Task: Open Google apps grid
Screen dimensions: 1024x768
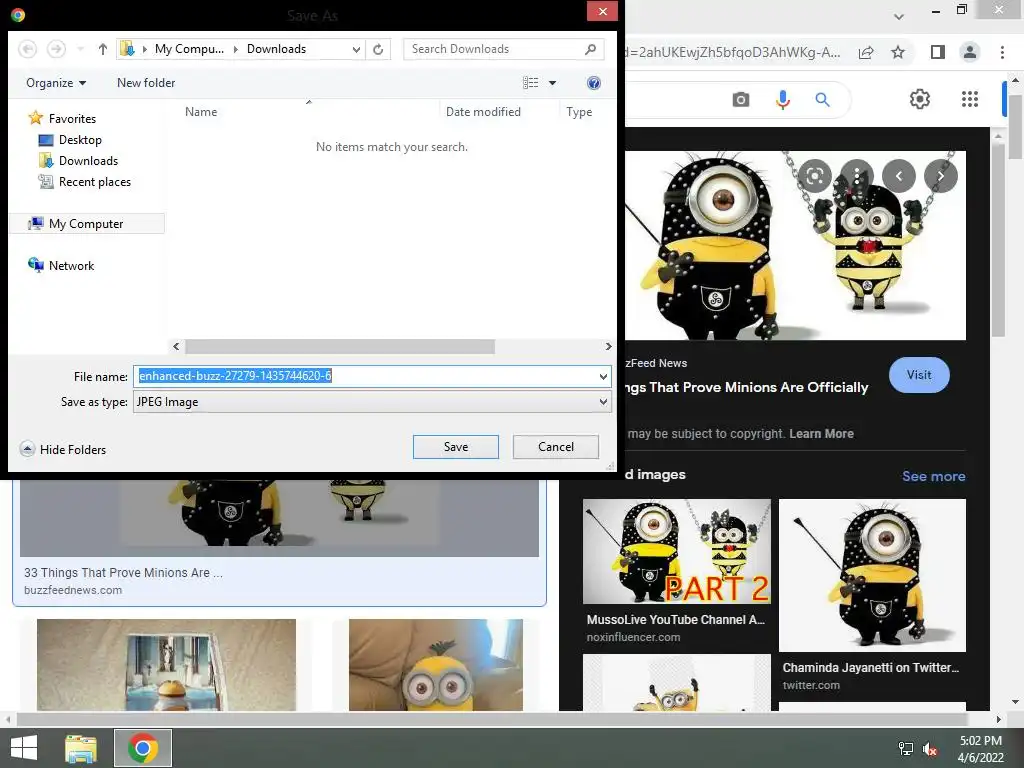Action: coord(970,99)
